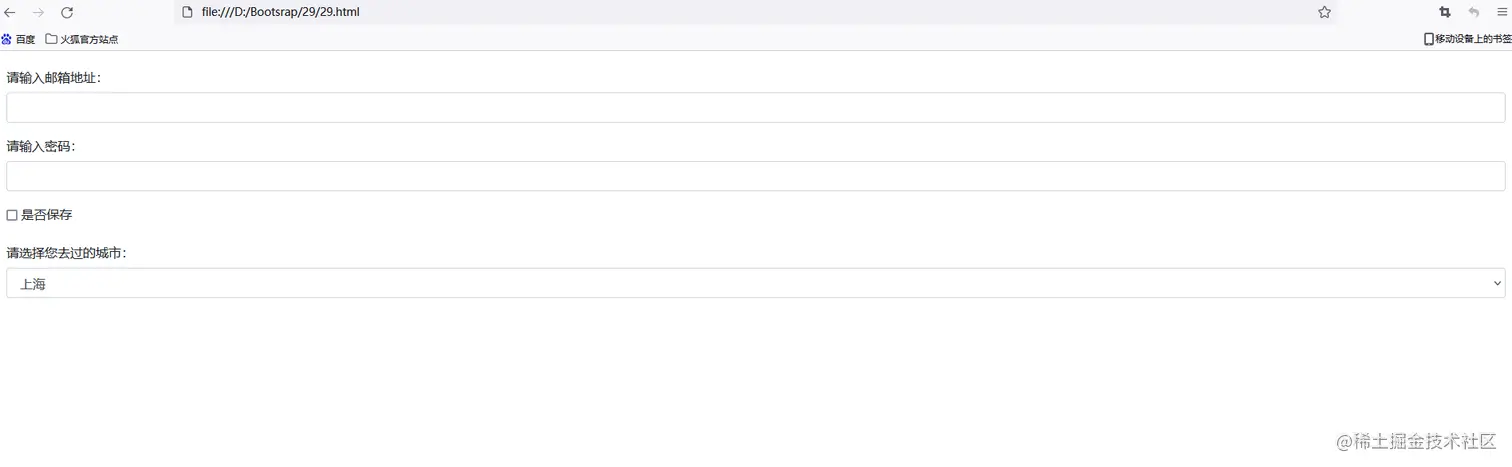Click the forward navigation arrow

pyautogui.click(x=39, y=12)
